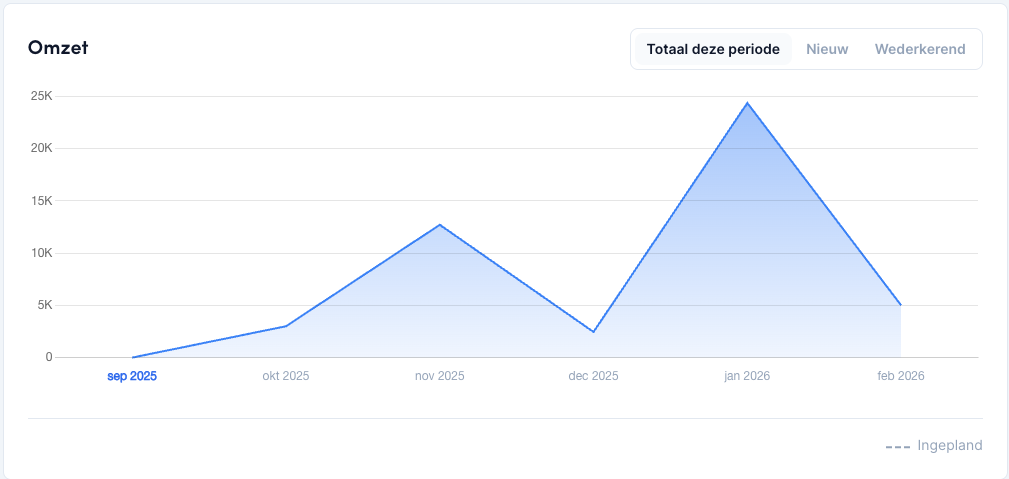Select the okt 2025 axis label
The image size is (1009, 479).
pos(286,377)
